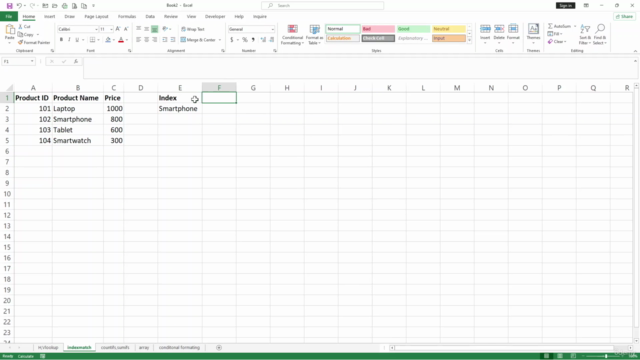Open the Fill dropdown
The height and width of the screenshot is (360, 640).
(x=555, y=34)
